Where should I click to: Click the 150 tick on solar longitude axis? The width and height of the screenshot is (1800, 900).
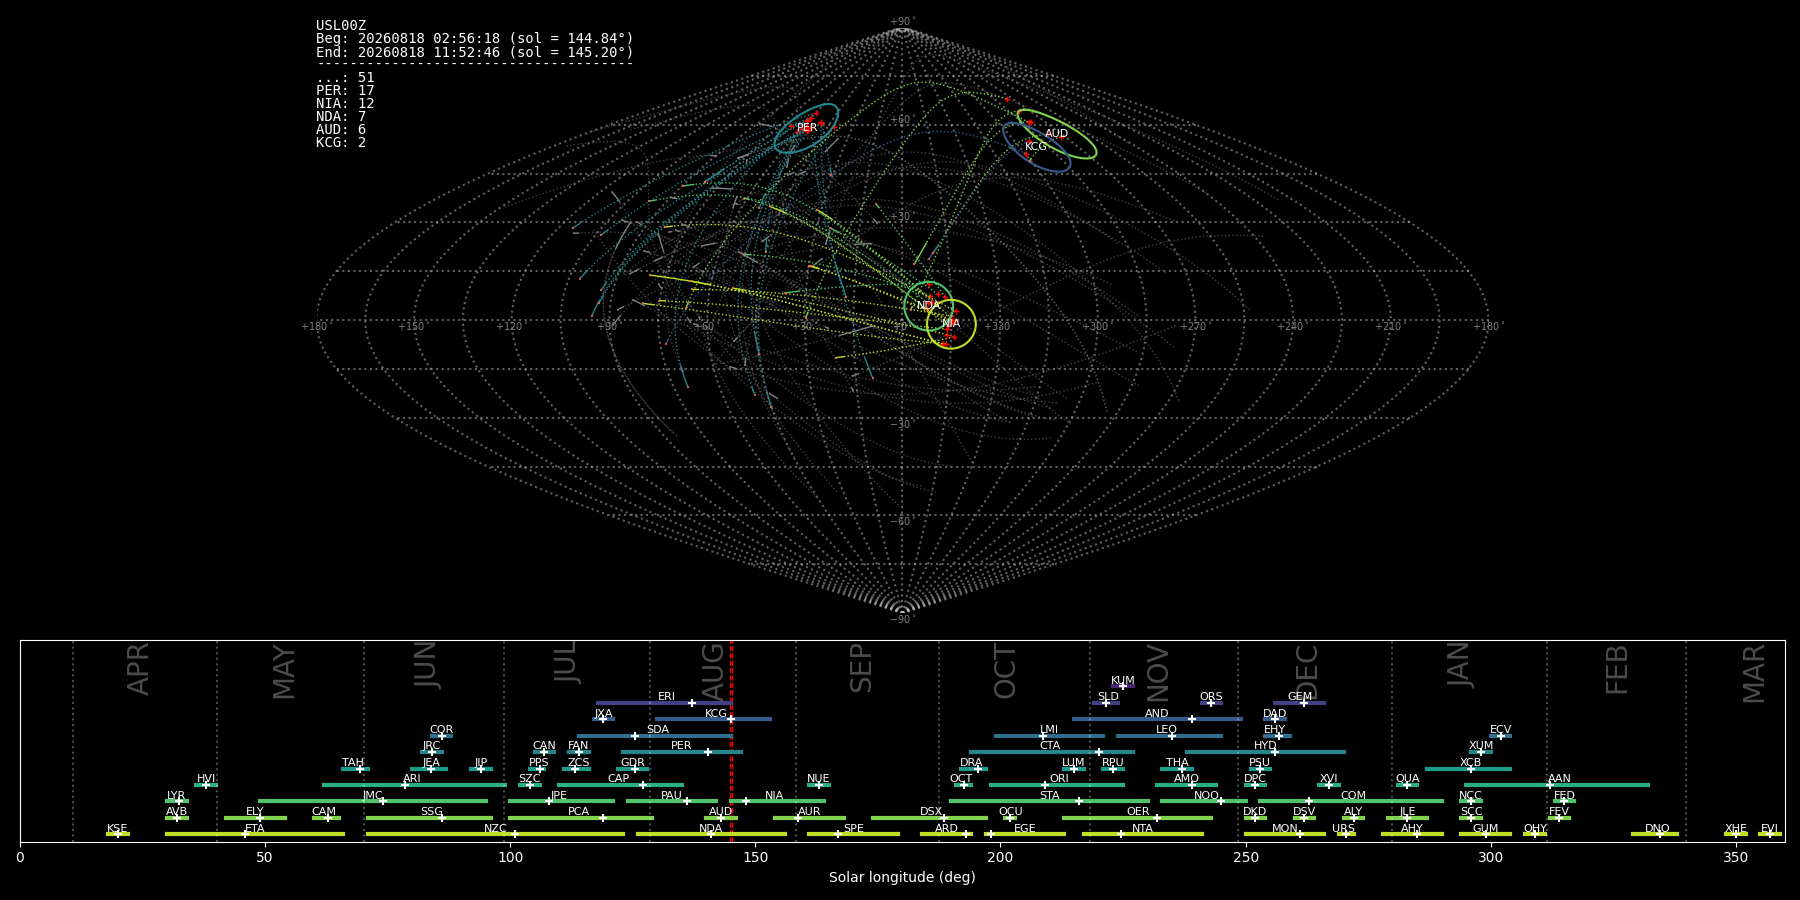coord(755,857)
